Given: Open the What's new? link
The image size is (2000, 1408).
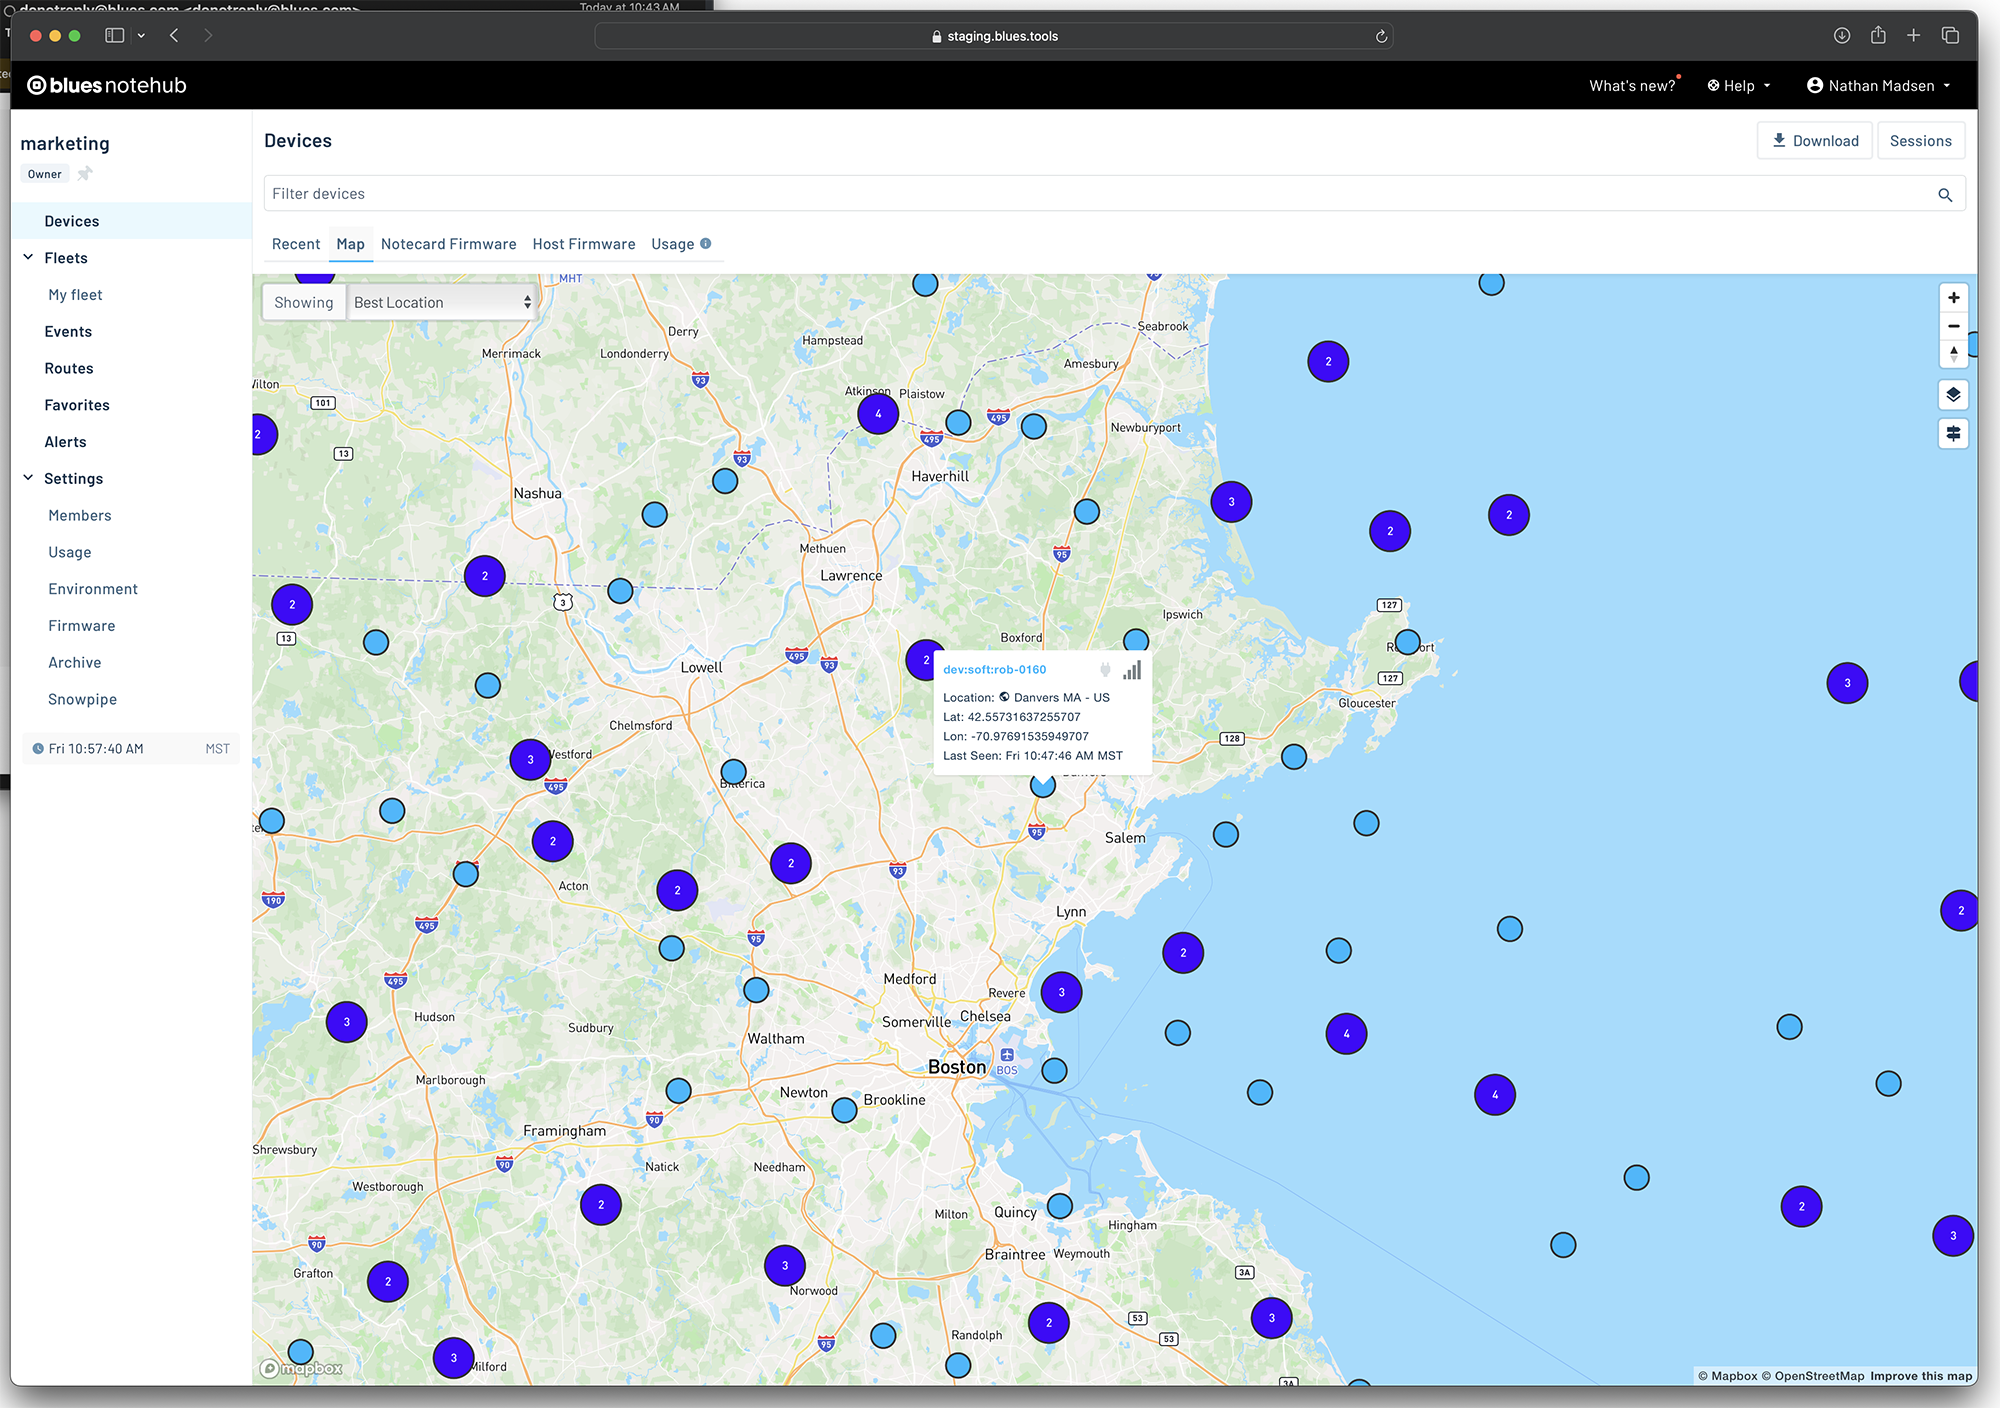Looking at the screenshot, I should click(x=1632, y=86).
